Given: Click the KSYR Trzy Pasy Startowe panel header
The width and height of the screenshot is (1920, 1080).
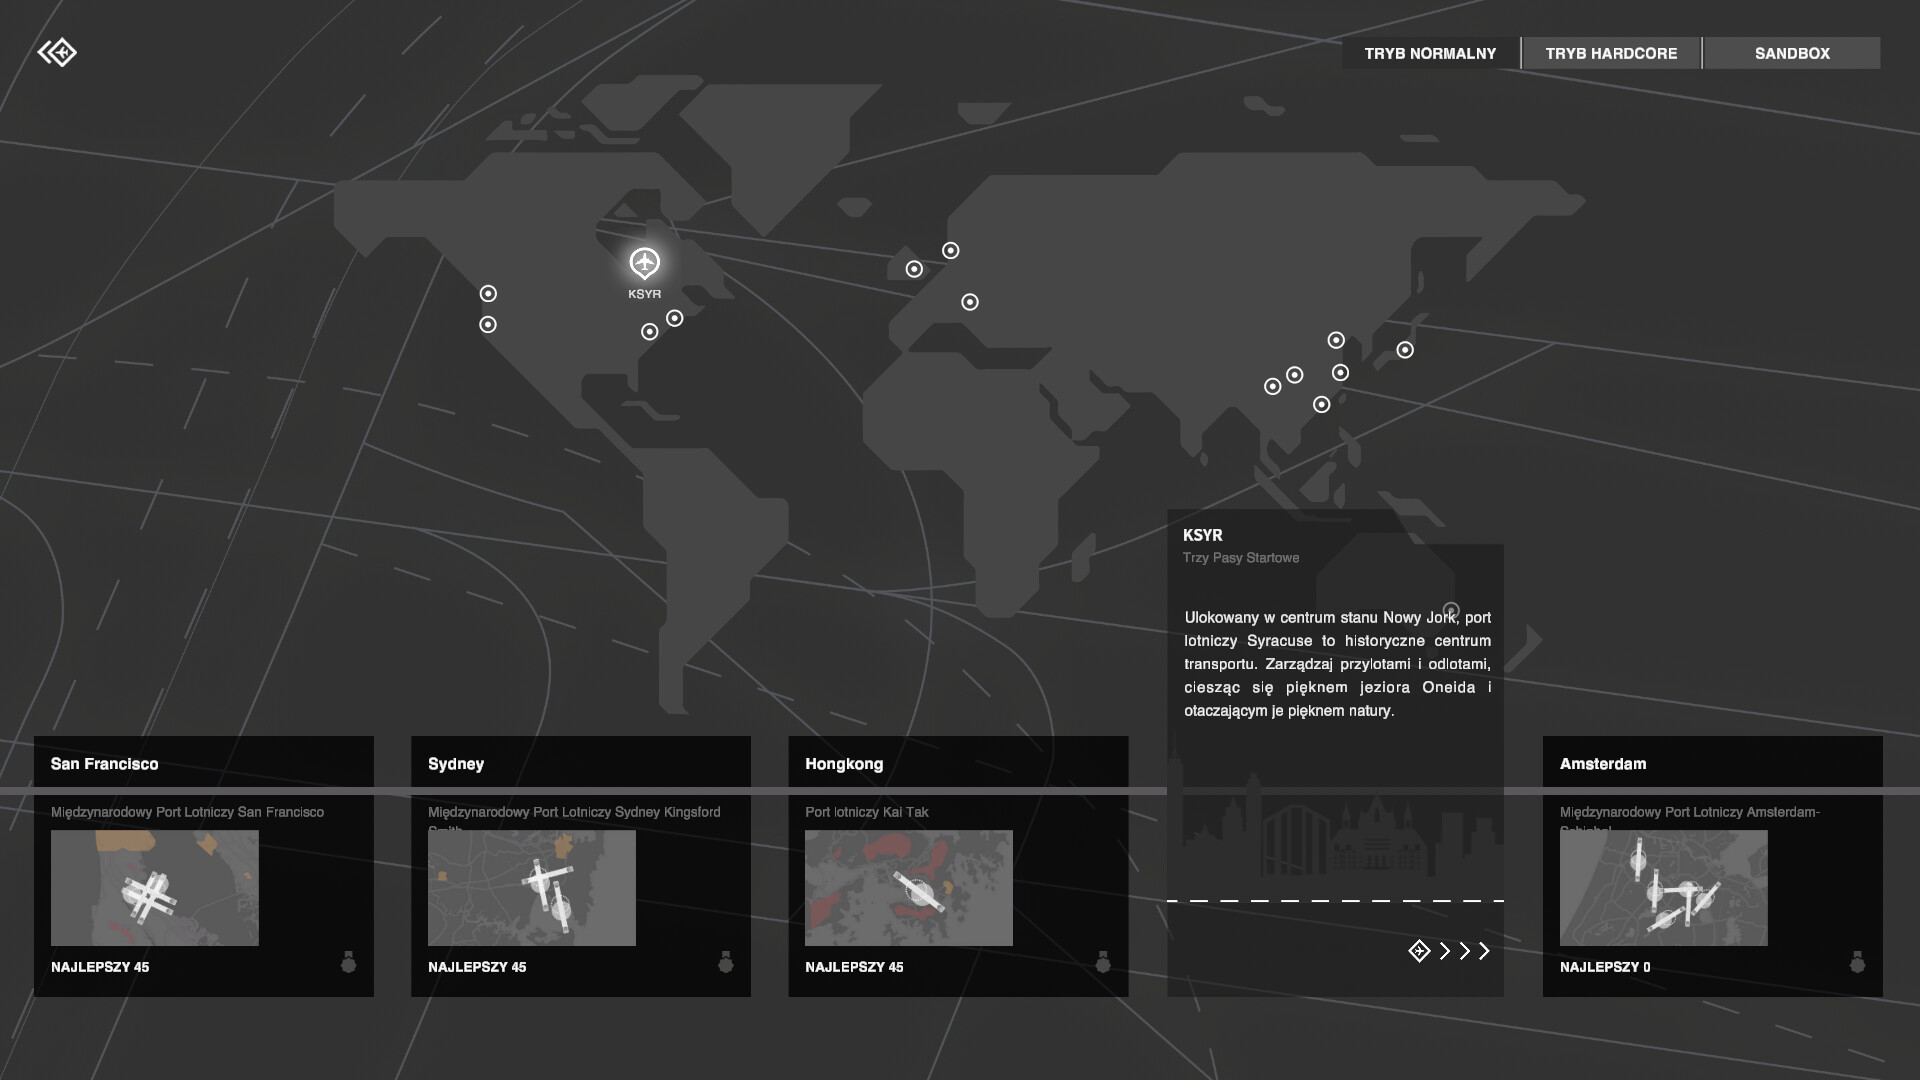Looking at the screenshot, I should (x=1240, y=545).
